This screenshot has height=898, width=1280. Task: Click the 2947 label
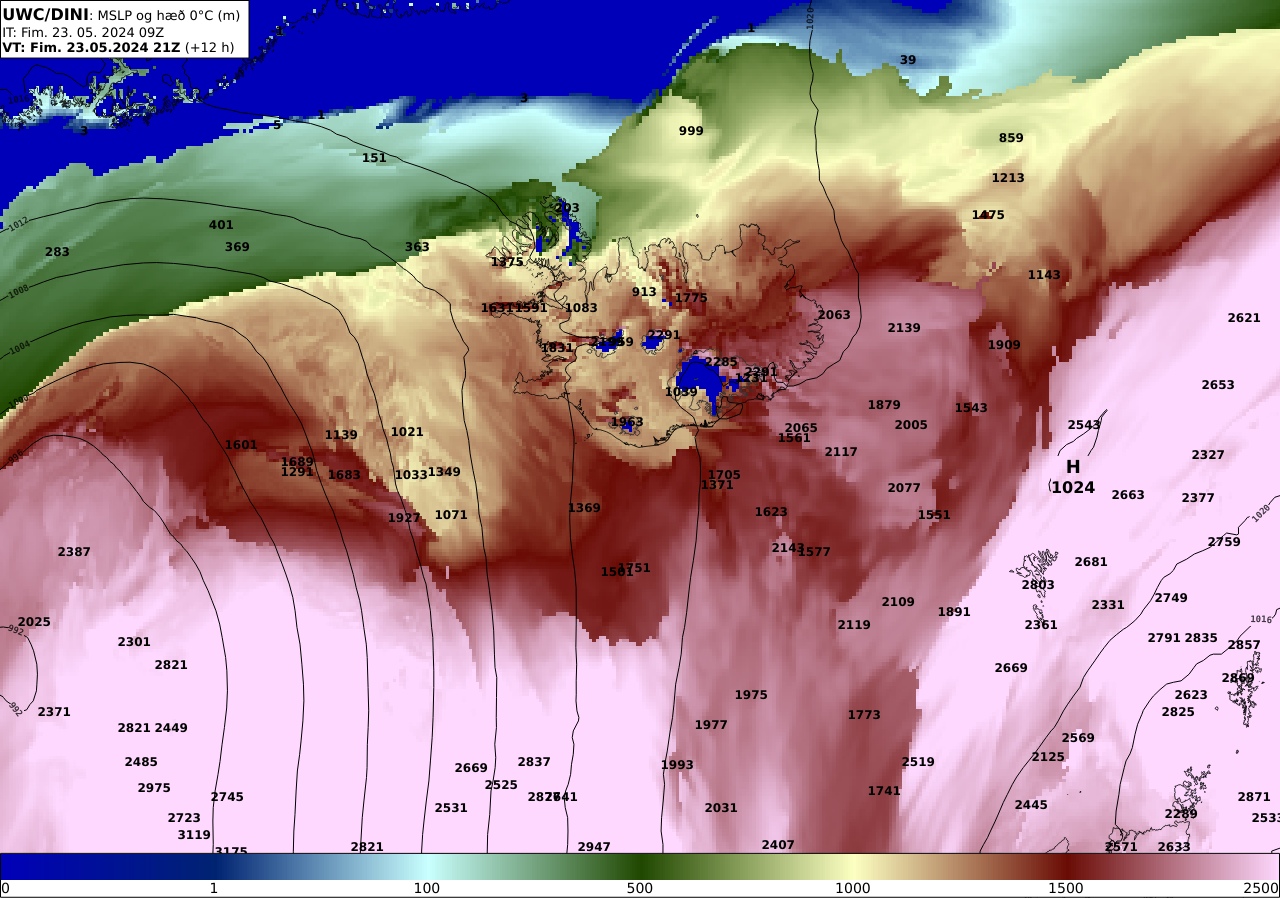(x=594, y=847)
